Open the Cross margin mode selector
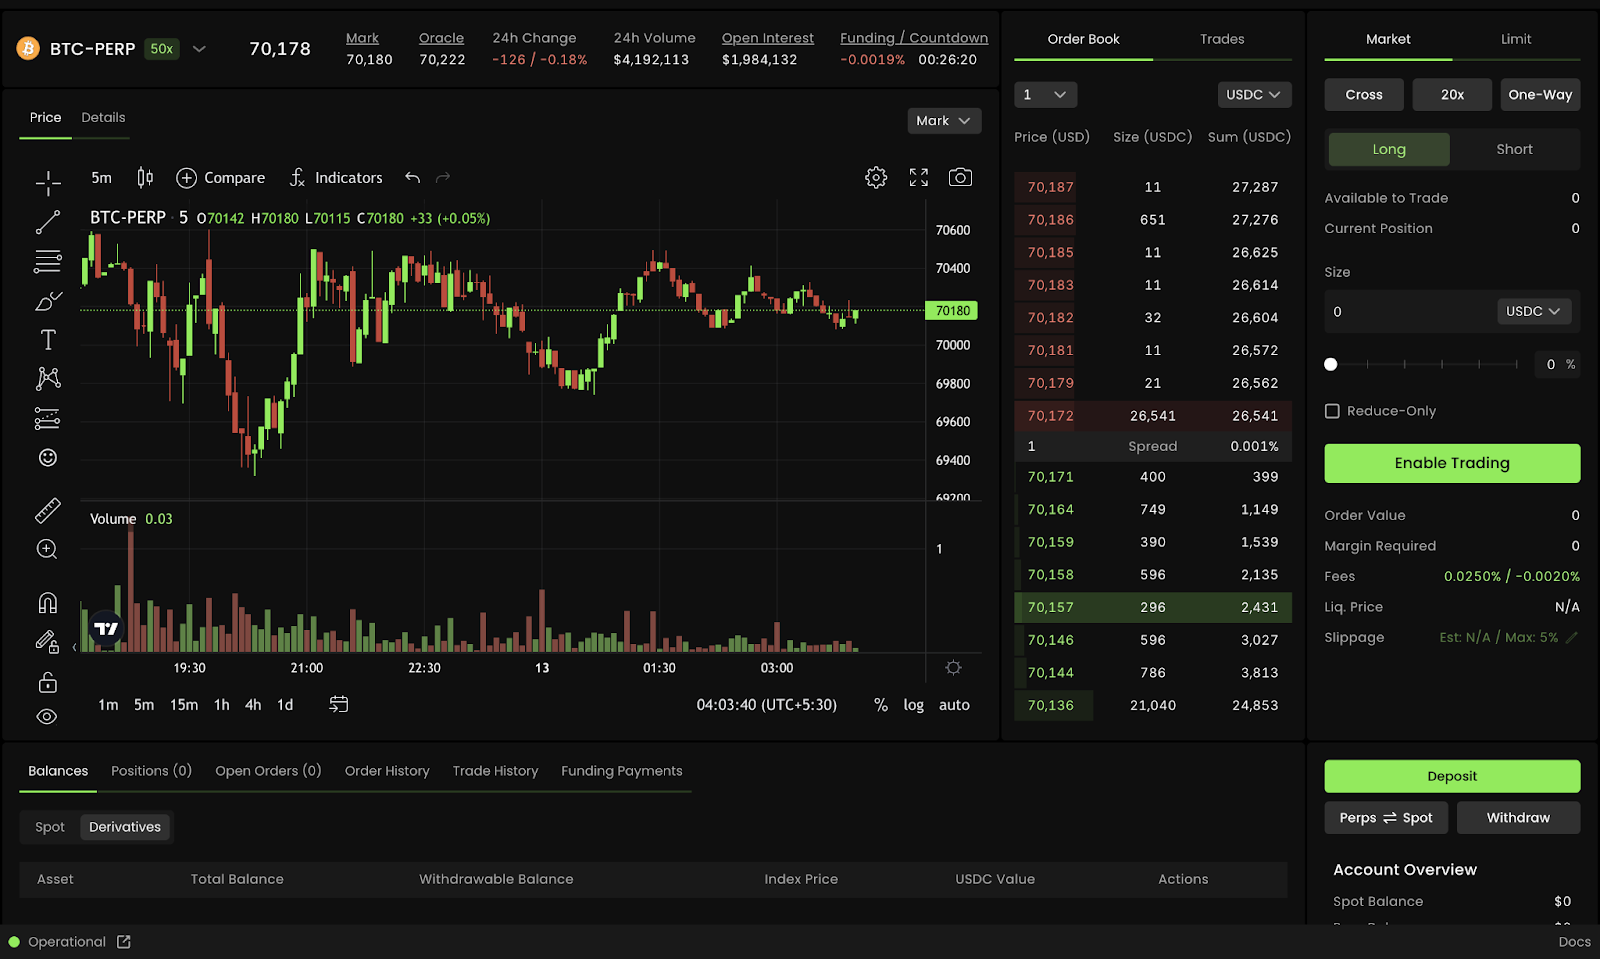1600x959 pixels. [1364, 94]
